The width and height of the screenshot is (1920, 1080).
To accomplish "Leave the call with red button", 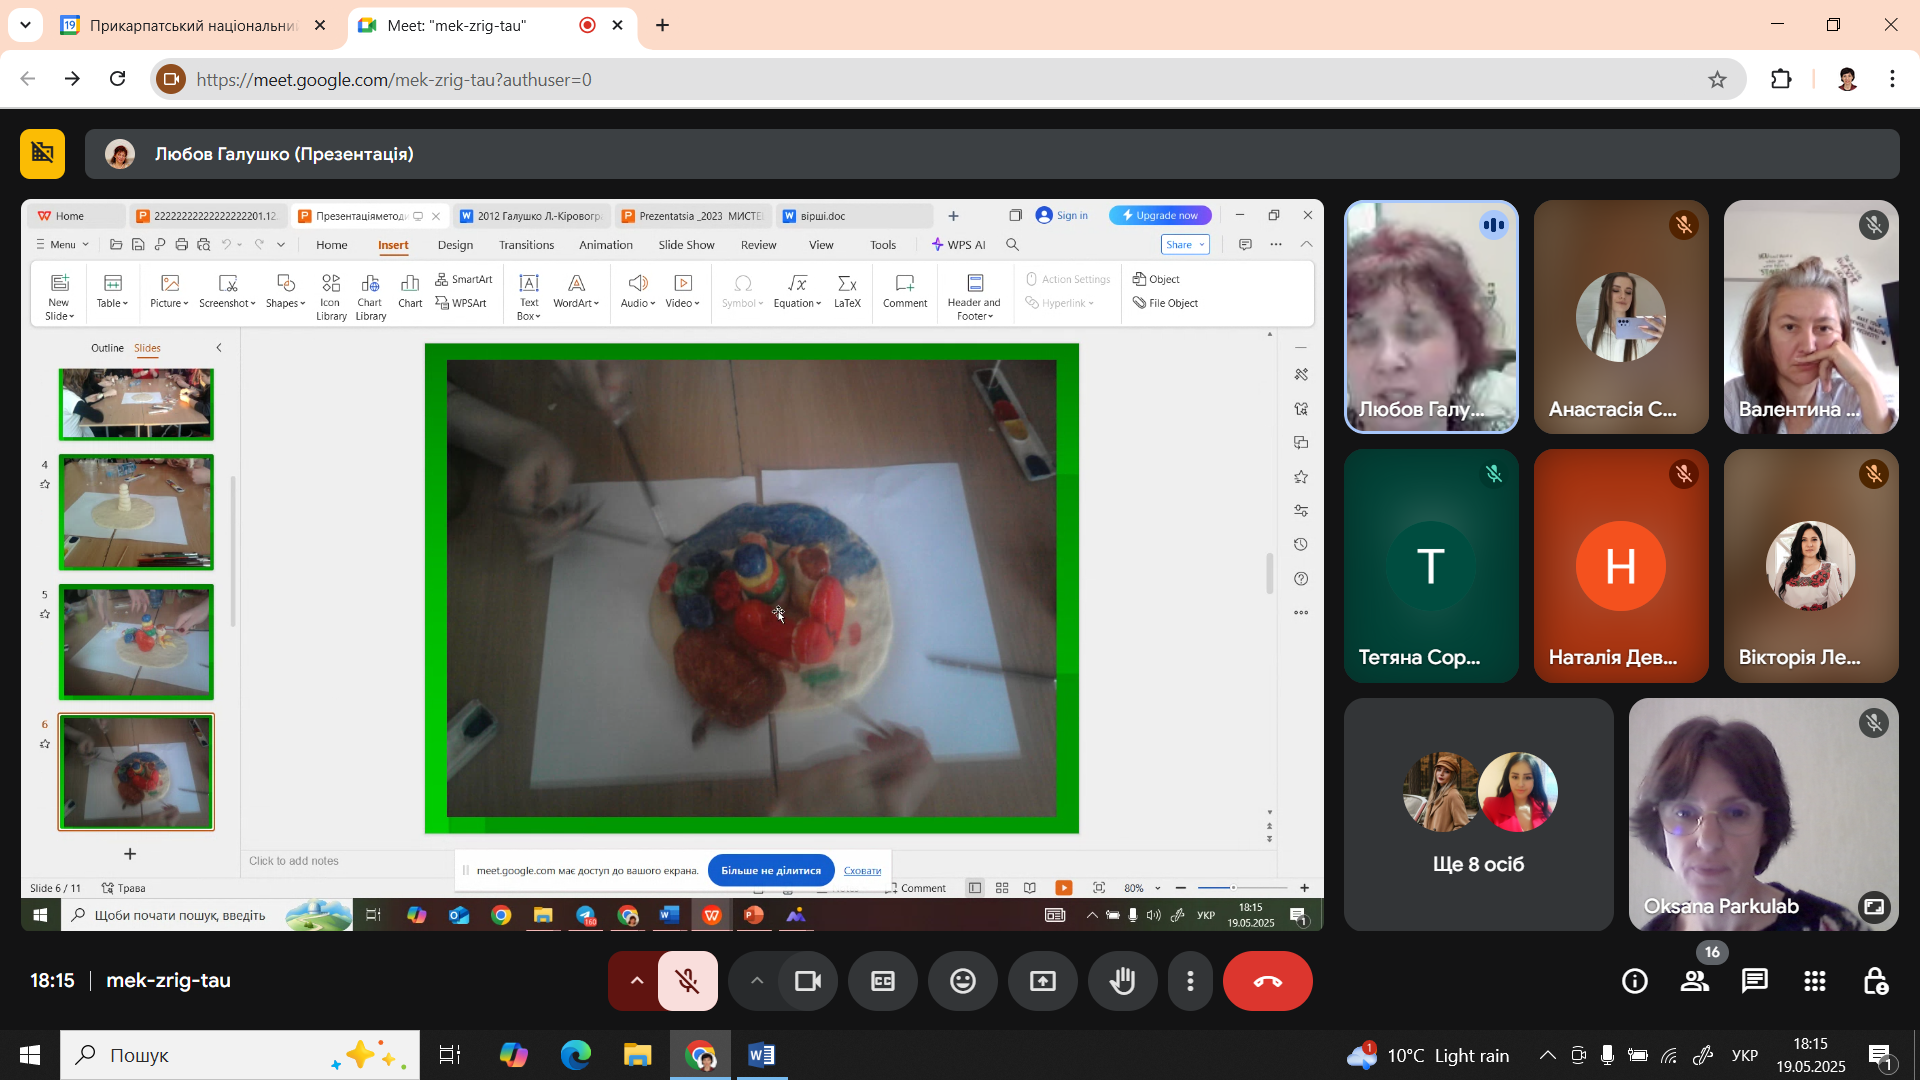I will tap(1268, 981).
